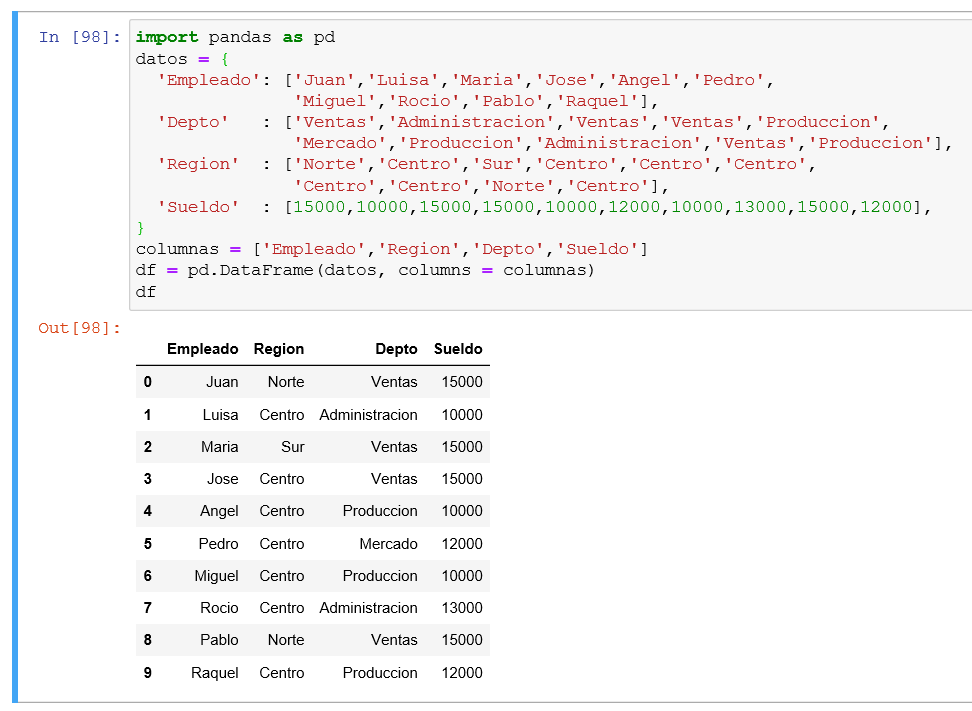Click row index 9 in the table
The height and width of the screenshot is (711, 972).
click(x=148, y=673)
